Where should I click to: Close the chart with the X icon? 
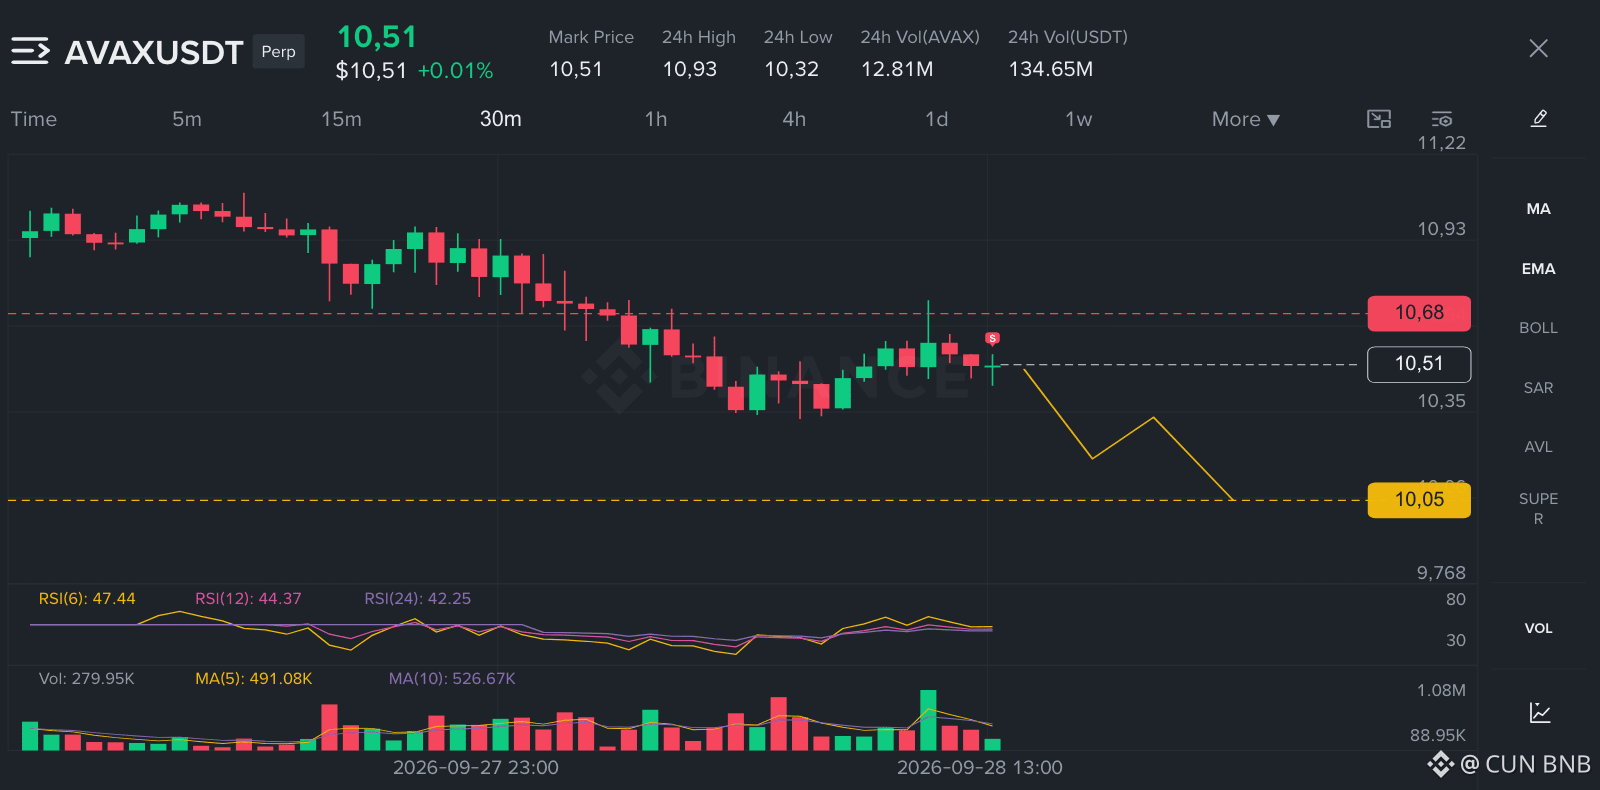coord(1538,48)
